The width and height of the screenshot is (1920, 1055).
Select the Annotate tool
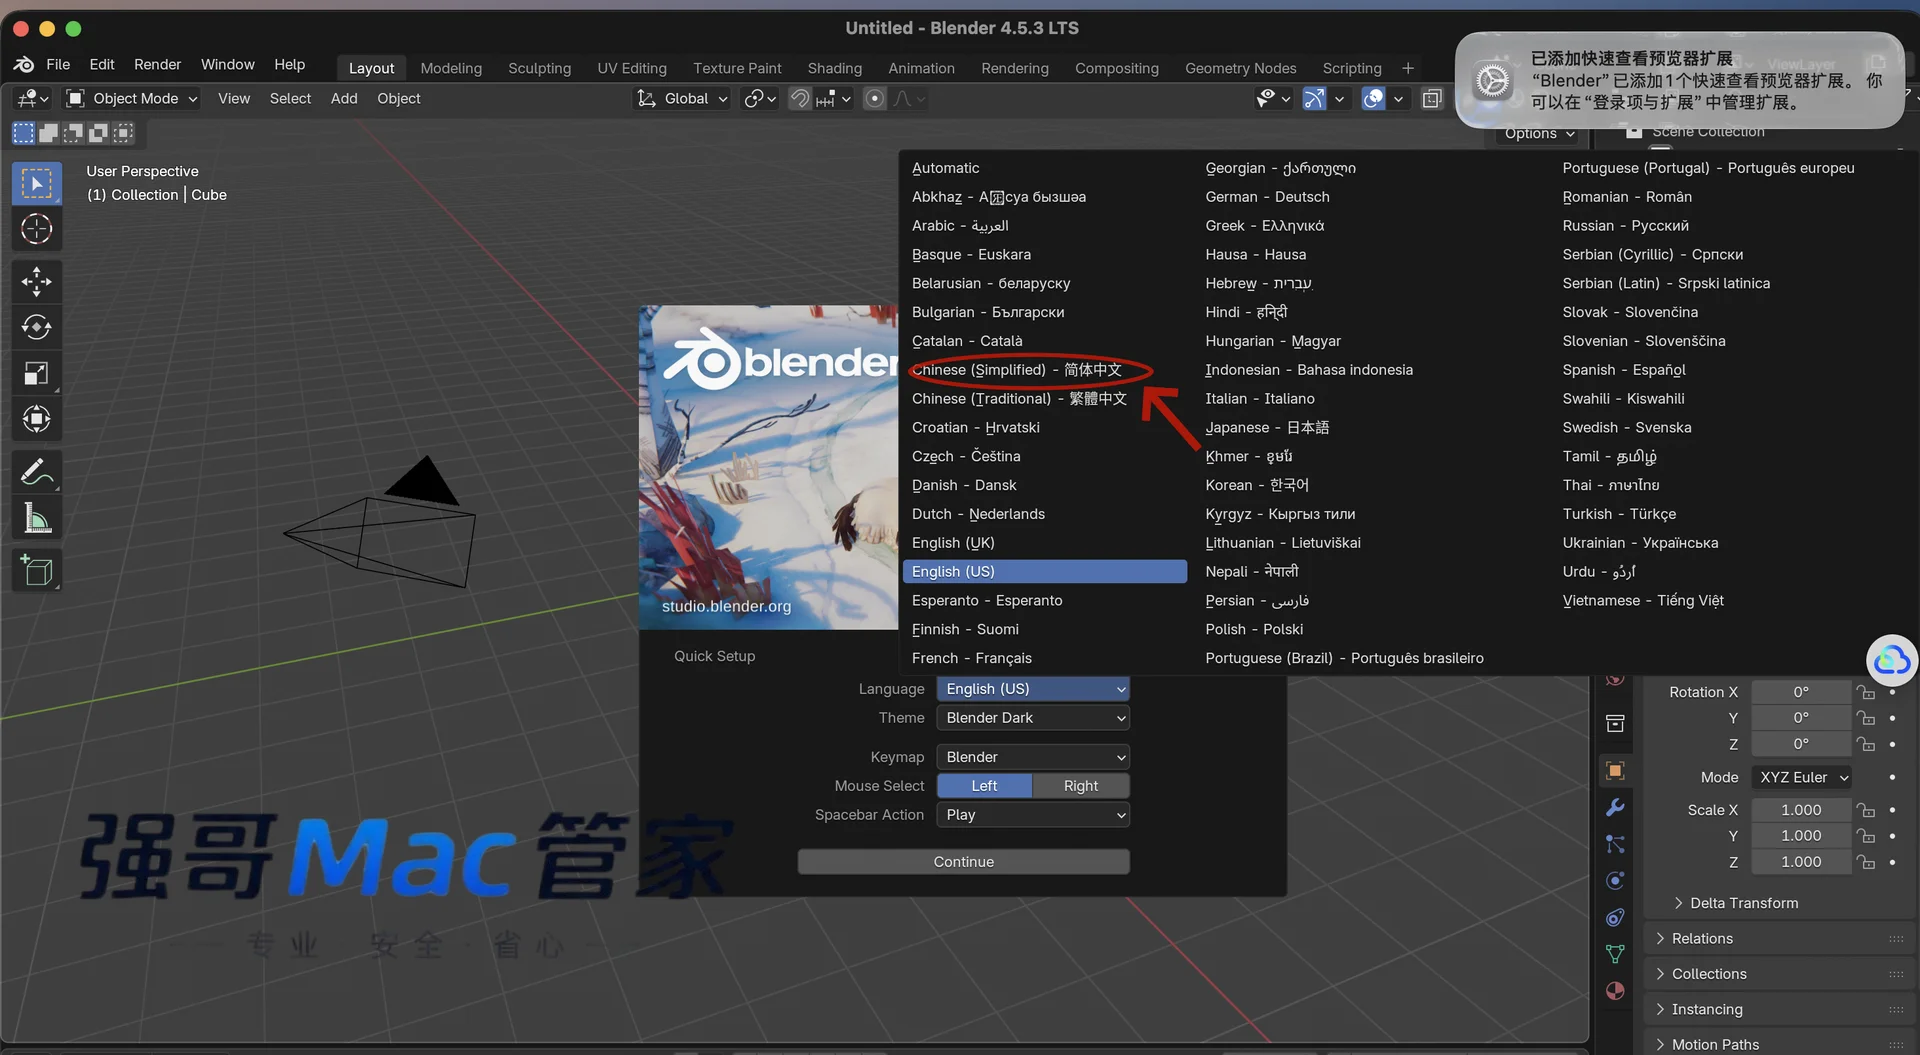(x=37, y=471)
